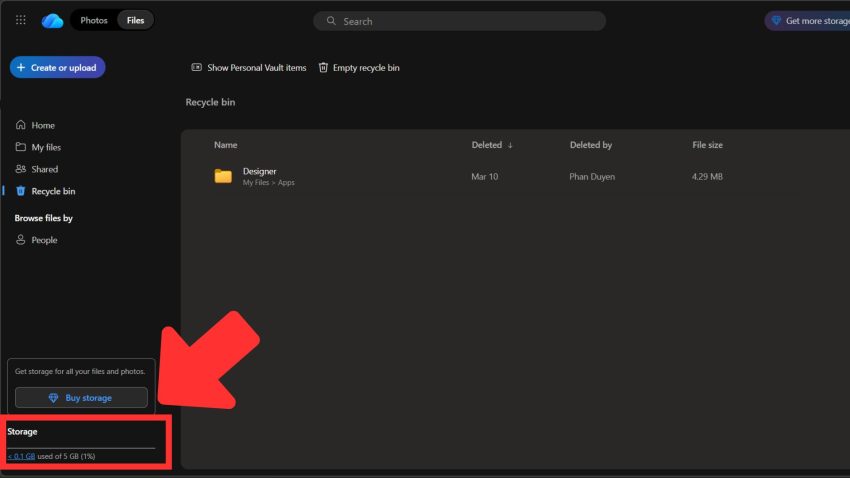This screenshot has height=478, width=850.
Task: Sort by Deleted column header
Action: pos(487,145)
